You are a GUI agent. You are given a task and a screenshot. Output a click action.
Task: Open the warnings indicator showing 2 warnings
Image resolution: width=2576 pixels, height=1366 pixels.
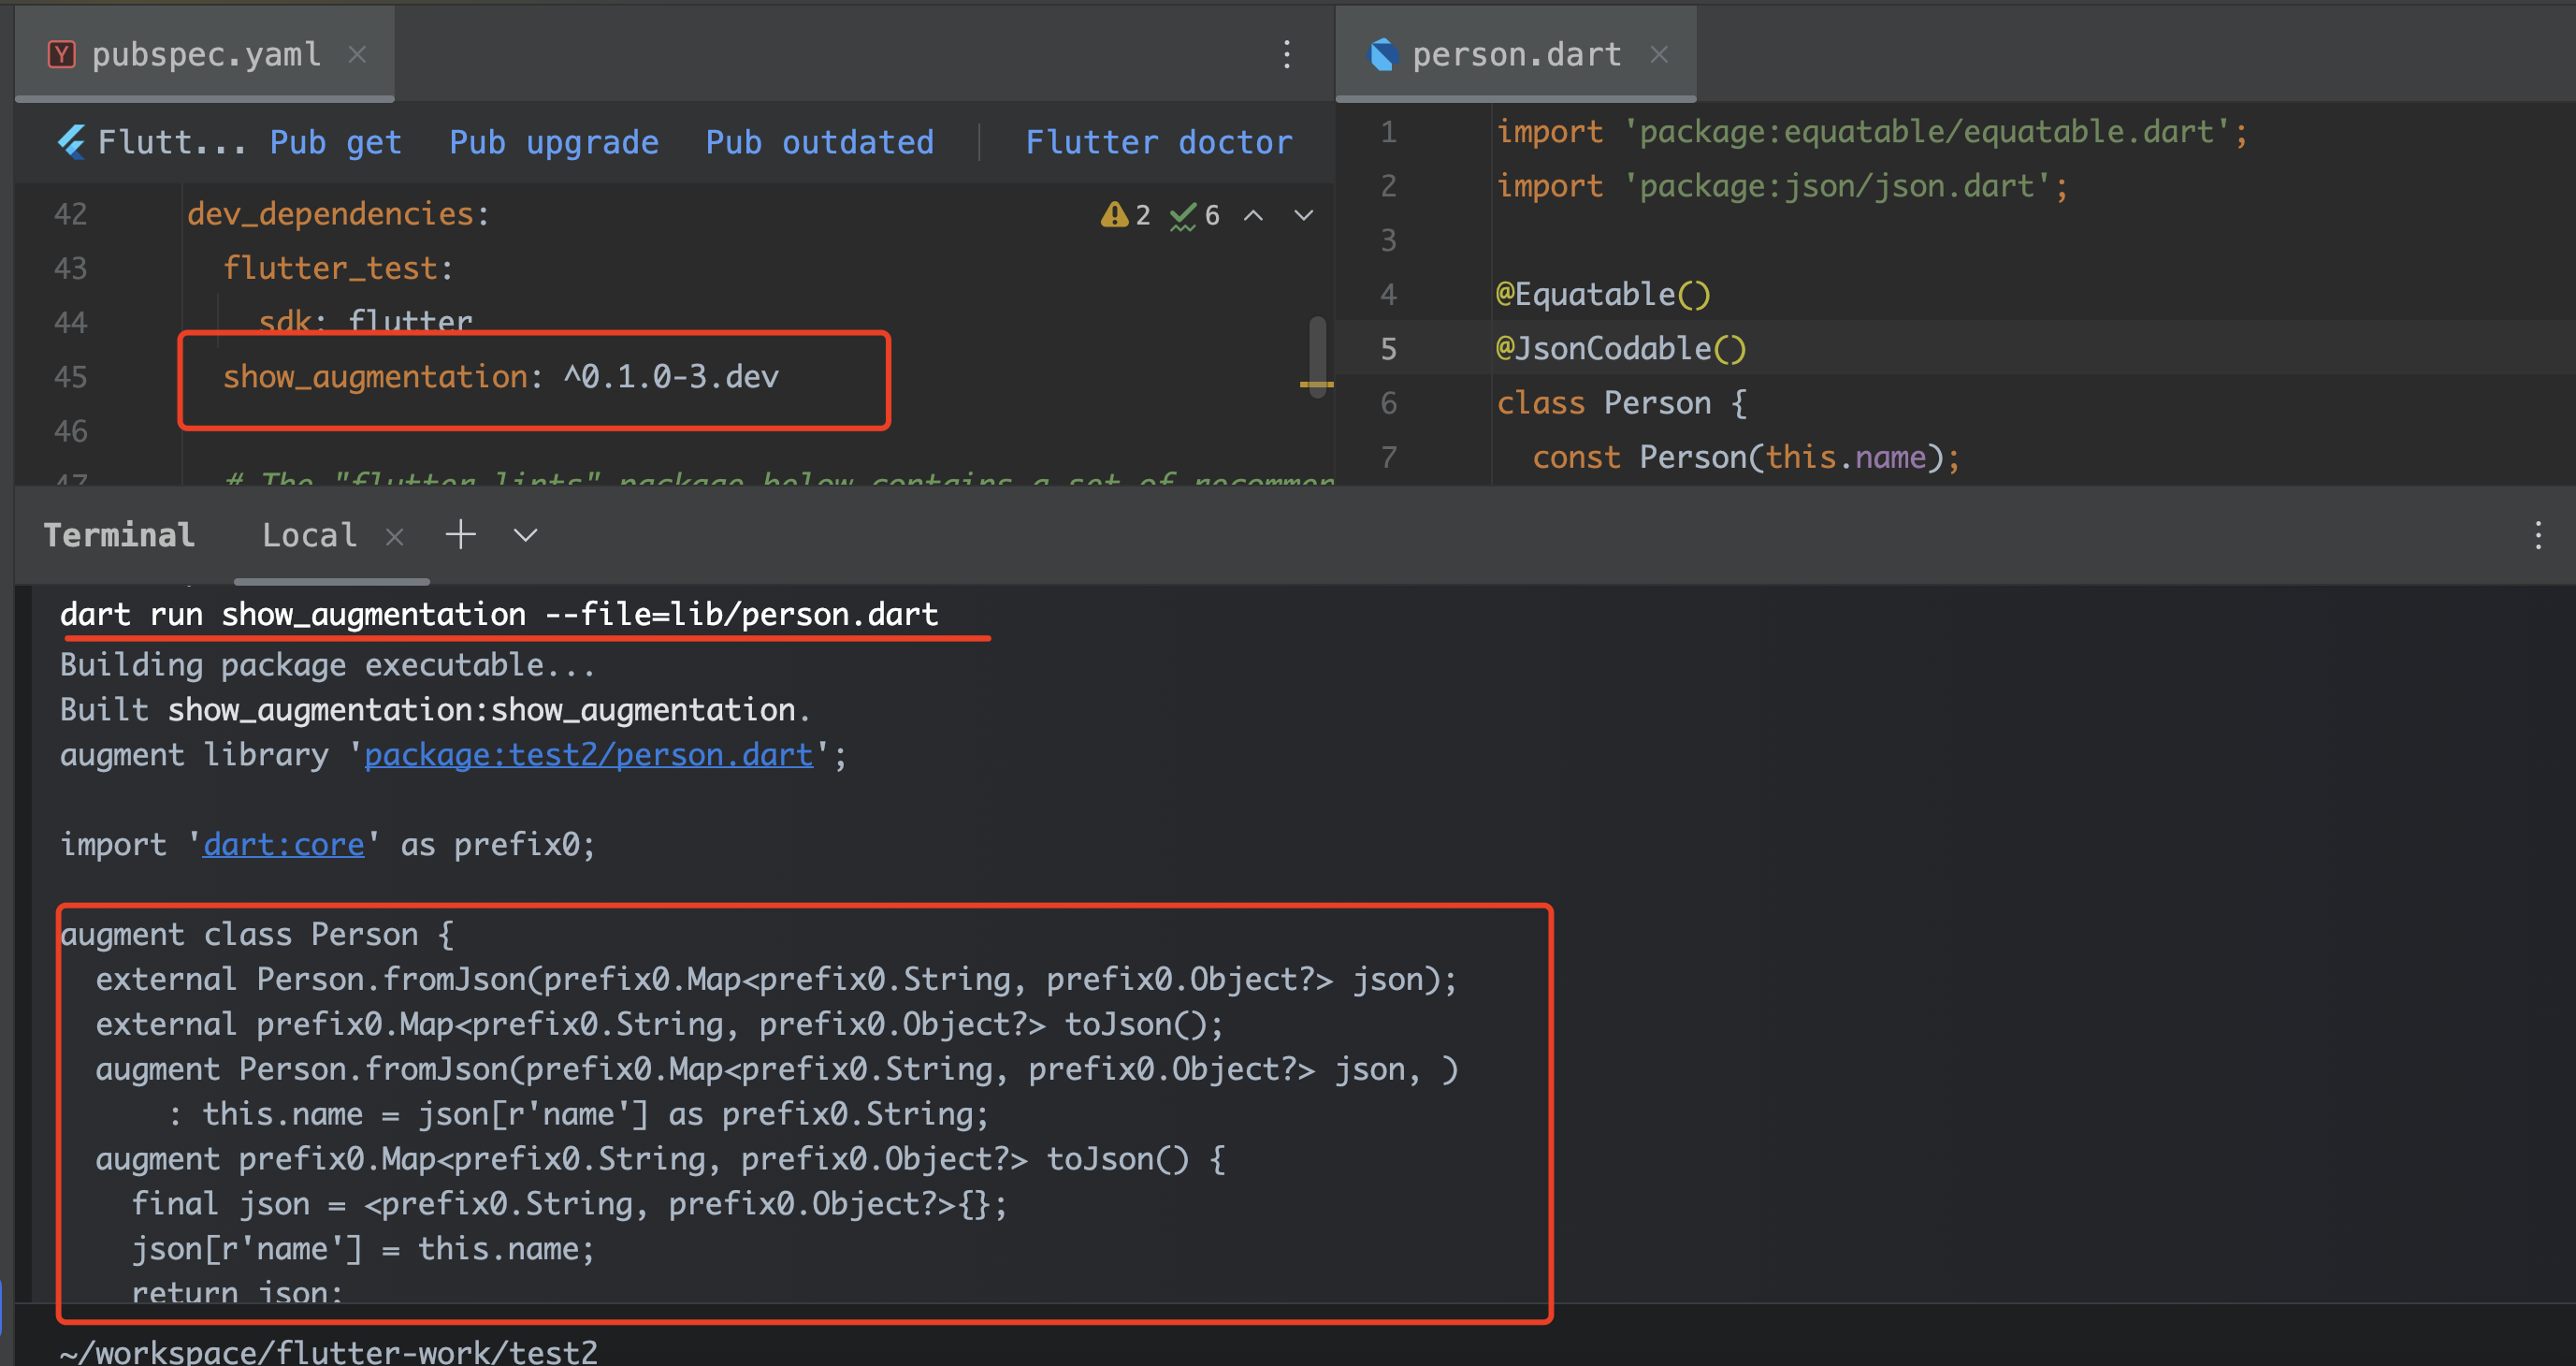(x=1126, y=215)
